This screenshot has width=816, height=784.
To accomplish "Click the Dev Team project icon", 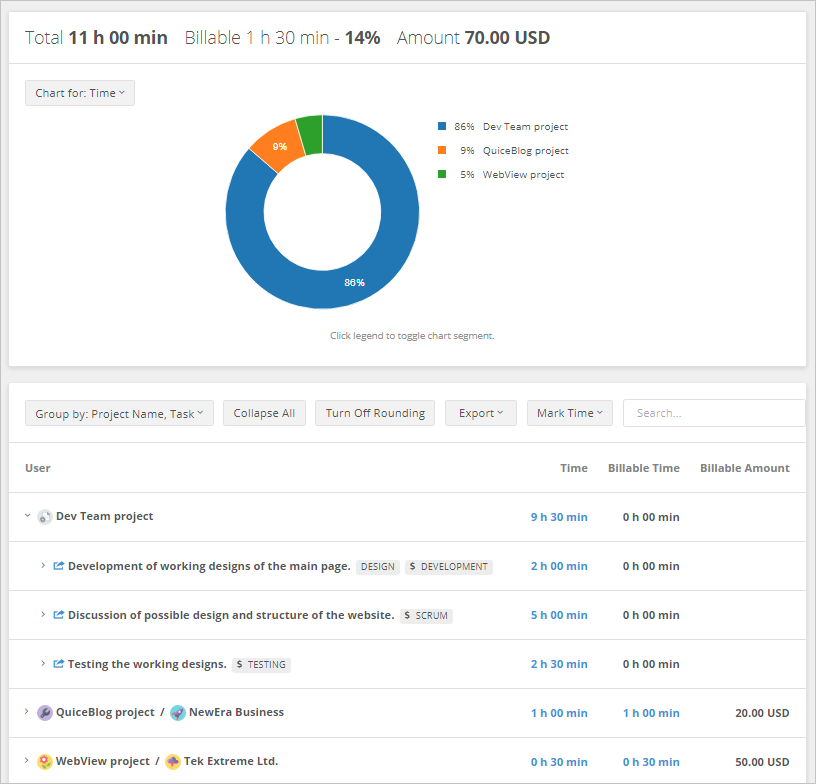I will [45, 517].
